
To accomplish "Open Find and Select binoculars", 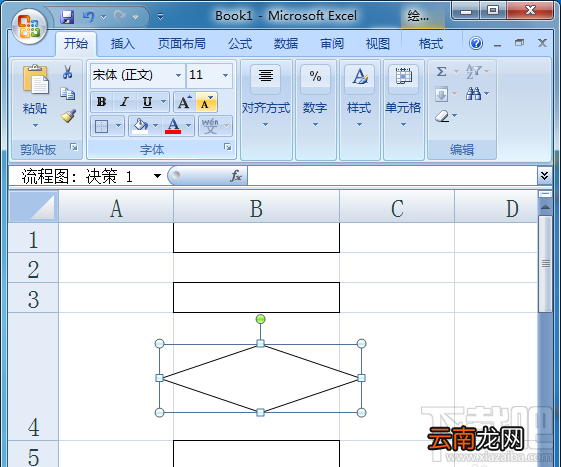I will 473,94.
